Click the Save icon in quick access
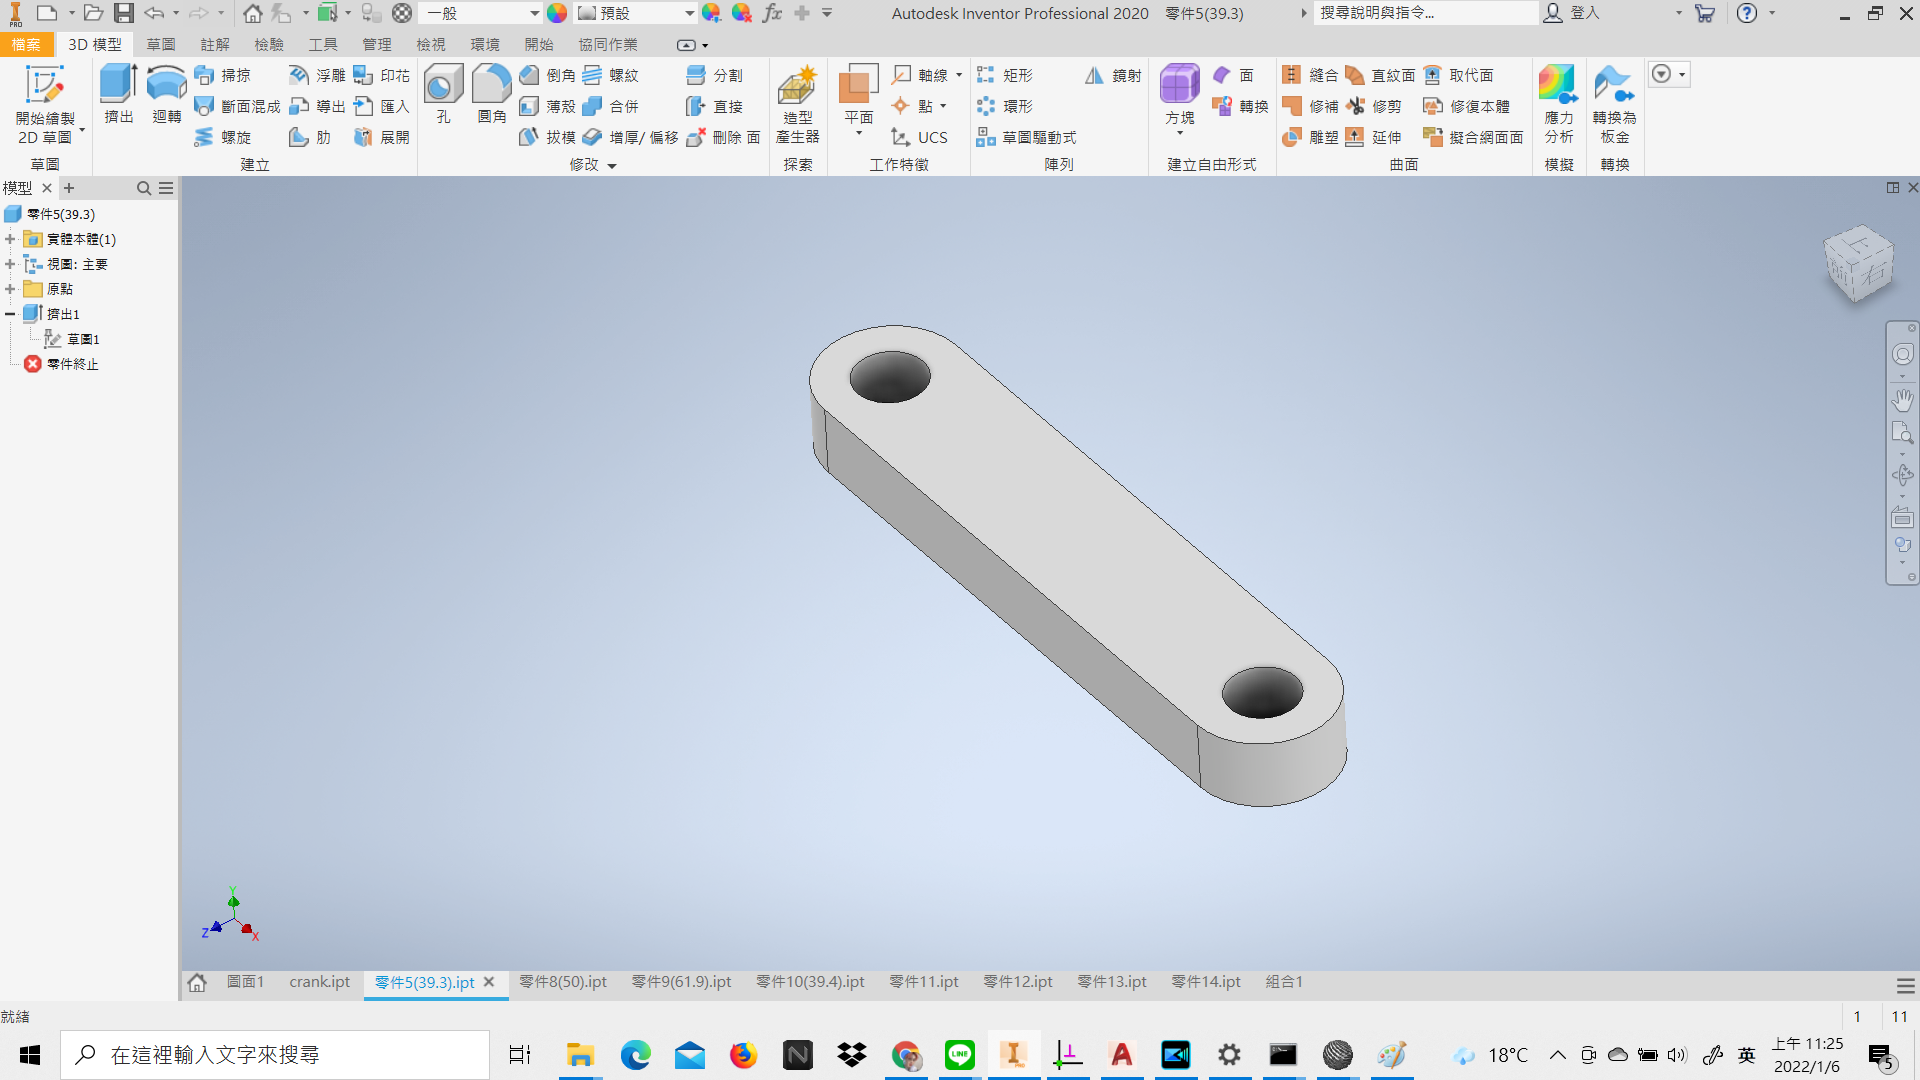Image resolution: width=1920 pixels, height=1080 pixels. pyautogui.click(x=123, y=13)
